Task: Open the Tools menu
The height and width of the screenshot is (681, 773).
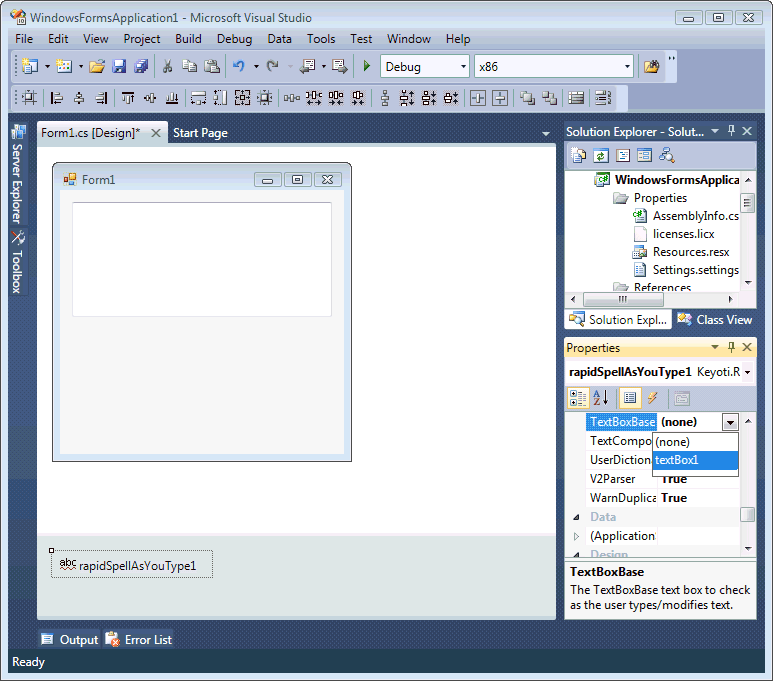Action: click(x=321, y=39)
